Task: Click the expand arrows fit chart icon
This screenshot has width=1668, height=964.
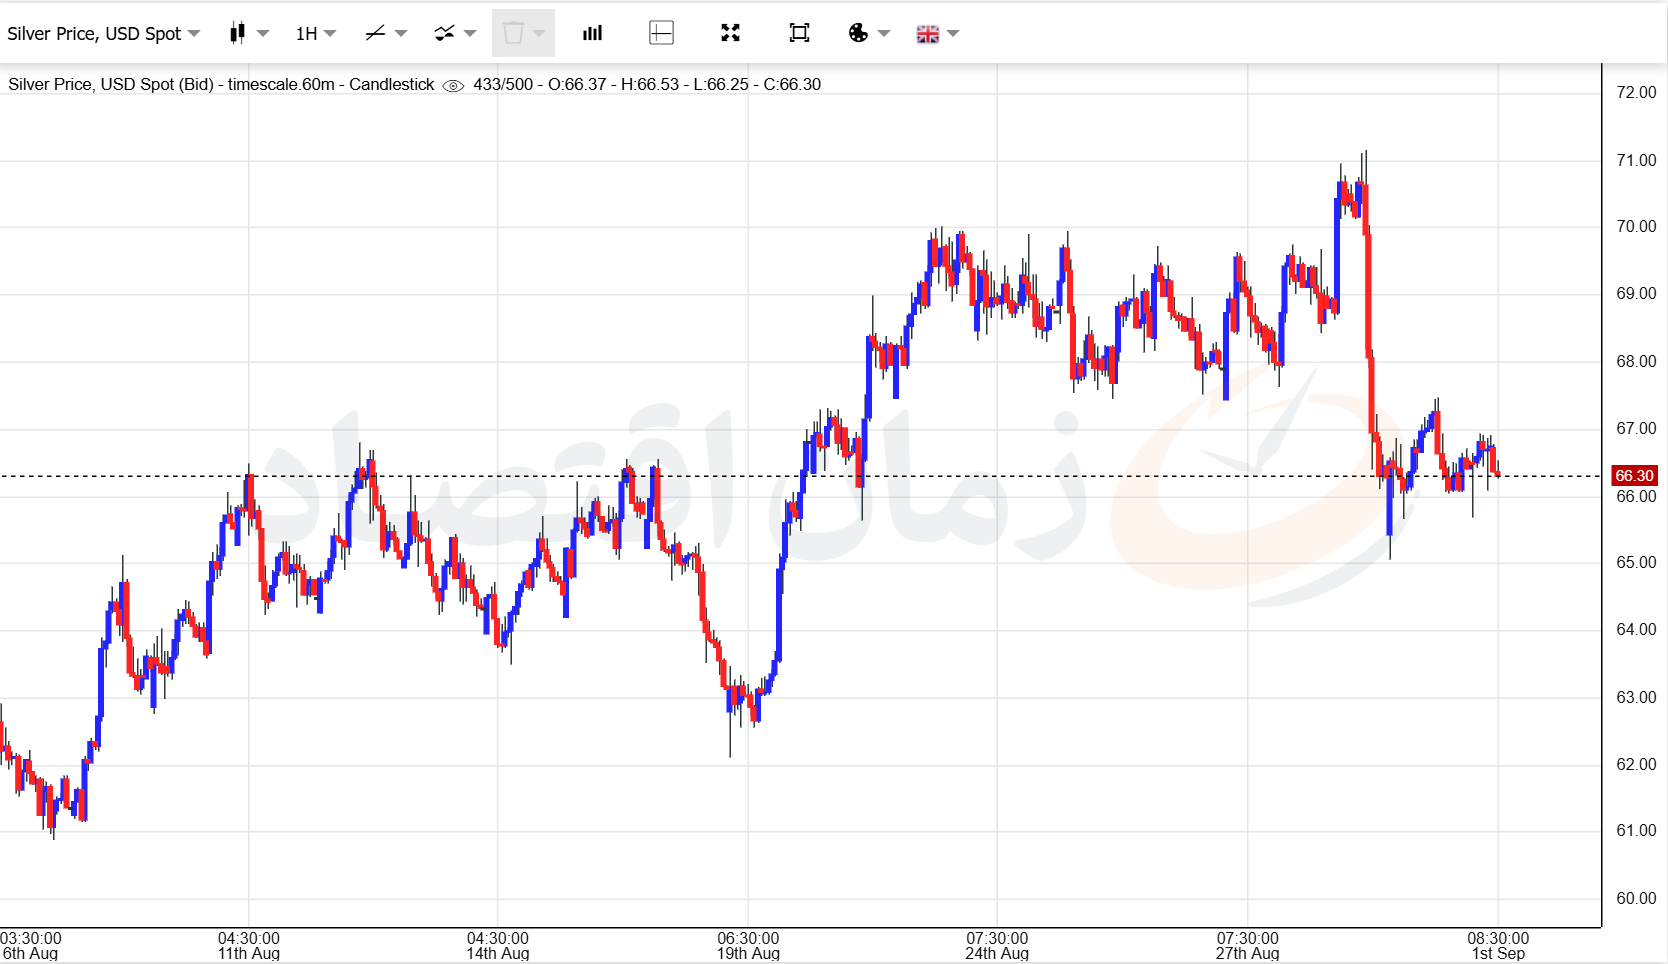Action: point(730,33)
